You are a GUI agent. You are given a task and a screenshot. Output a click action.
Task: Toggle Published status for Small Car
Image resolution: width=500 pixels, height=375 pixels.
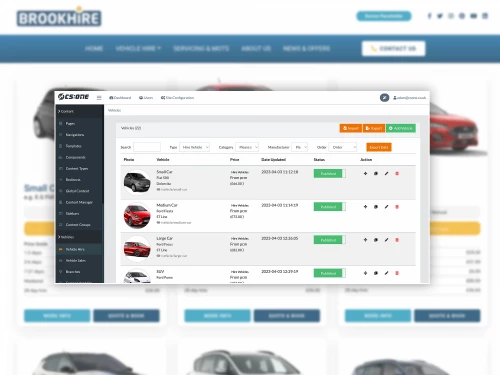click(x=330, y=173)
